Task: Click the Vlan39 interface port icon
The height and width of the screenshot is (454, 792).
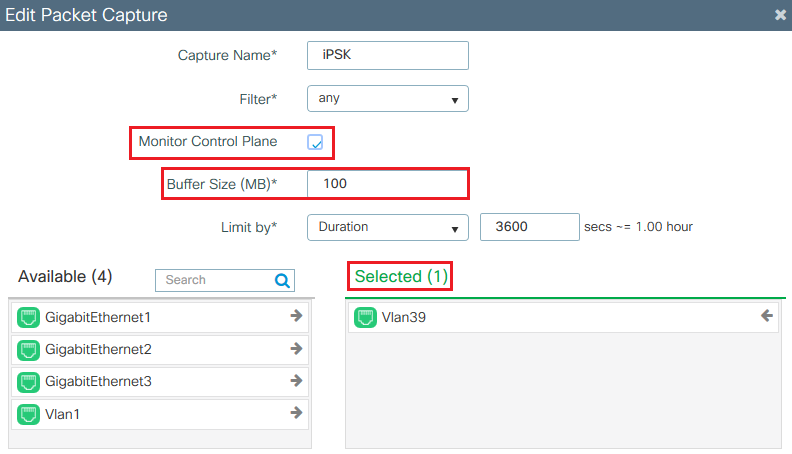Action: coord(365,318)
